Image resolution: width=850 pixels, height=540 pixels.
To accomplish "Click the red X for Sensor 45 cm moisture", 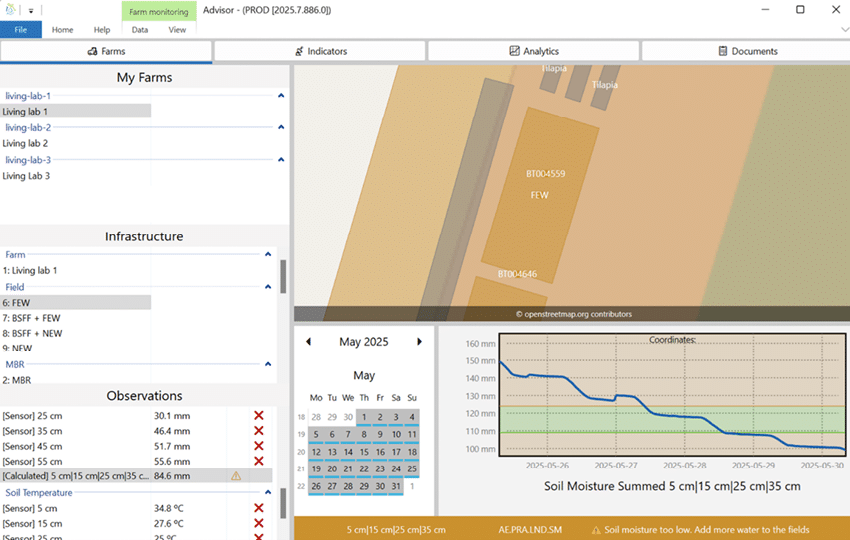I will tap(258, 446).
